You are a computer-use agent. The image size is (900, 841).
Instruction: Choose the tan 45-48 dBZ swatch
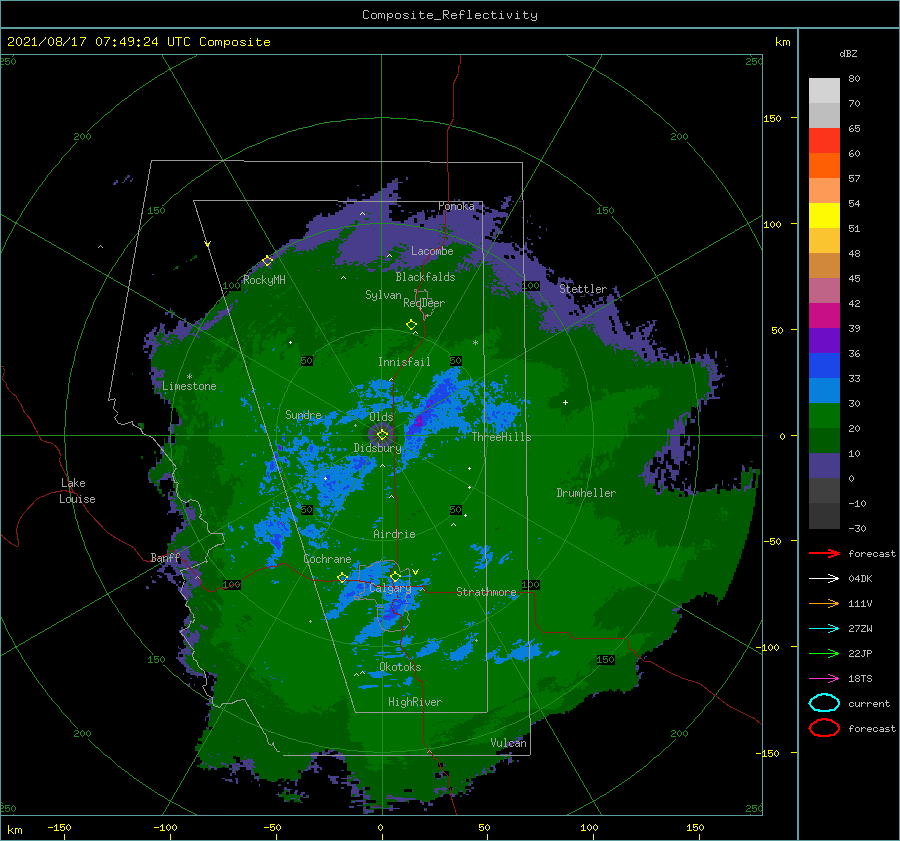pos(824,266)
